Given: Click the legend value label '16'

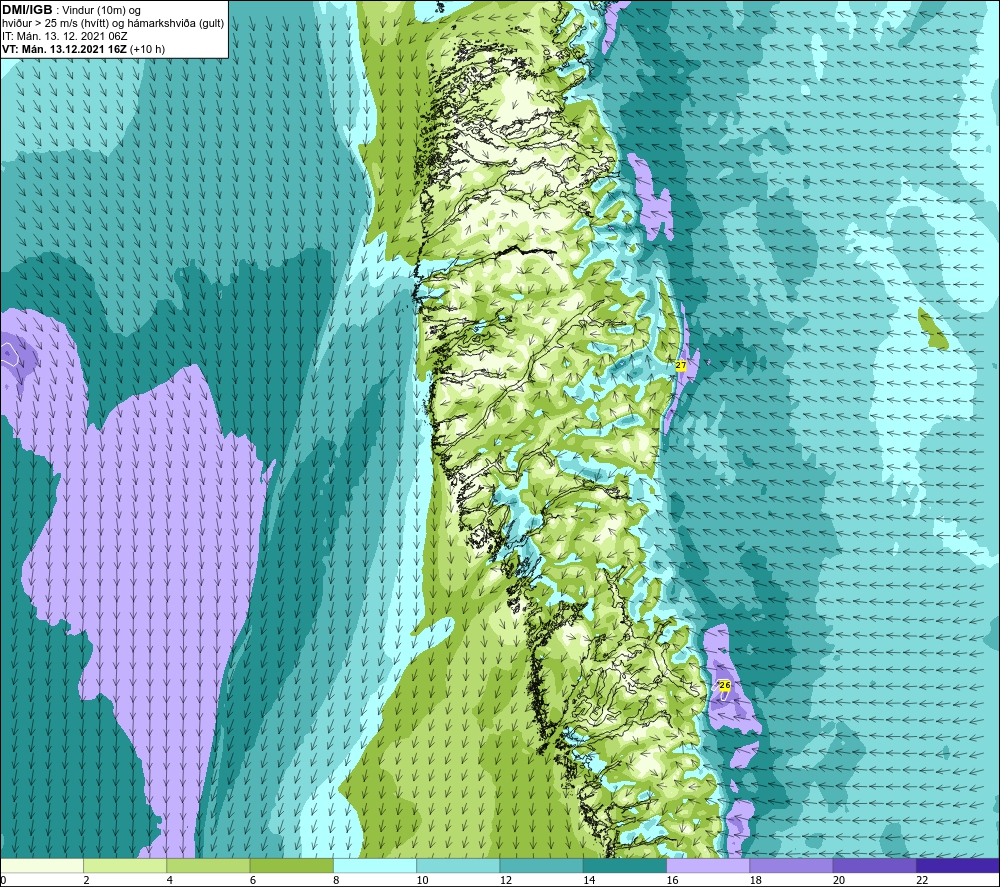Looking at the screenshot, I should [x=672, y=881].
